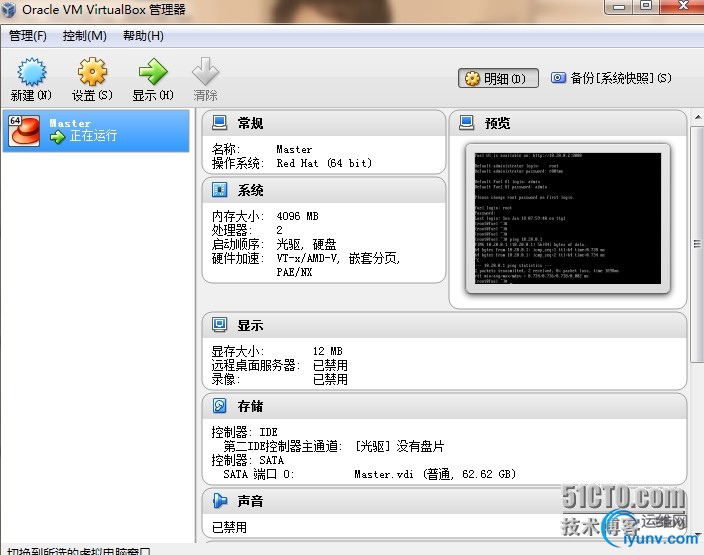Open the 控制(M) menu
Image resolution: width=704 pixels, height=555 pixels.
[x=84, y=36]
